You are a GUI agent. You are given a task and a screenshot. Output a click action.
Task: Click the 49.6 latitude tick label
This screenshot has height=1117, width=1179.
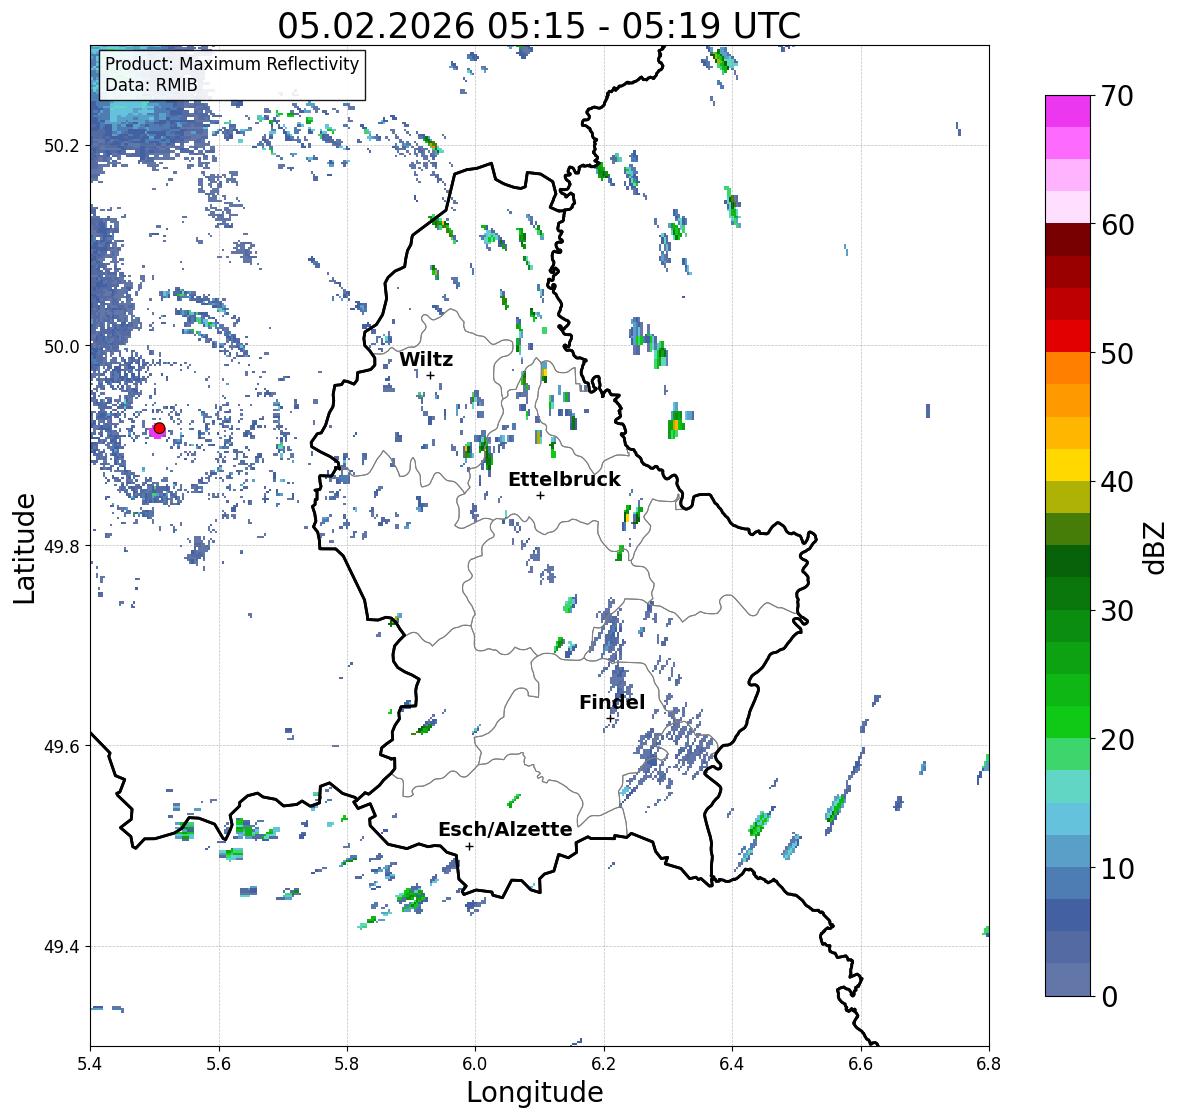(61, 746)
